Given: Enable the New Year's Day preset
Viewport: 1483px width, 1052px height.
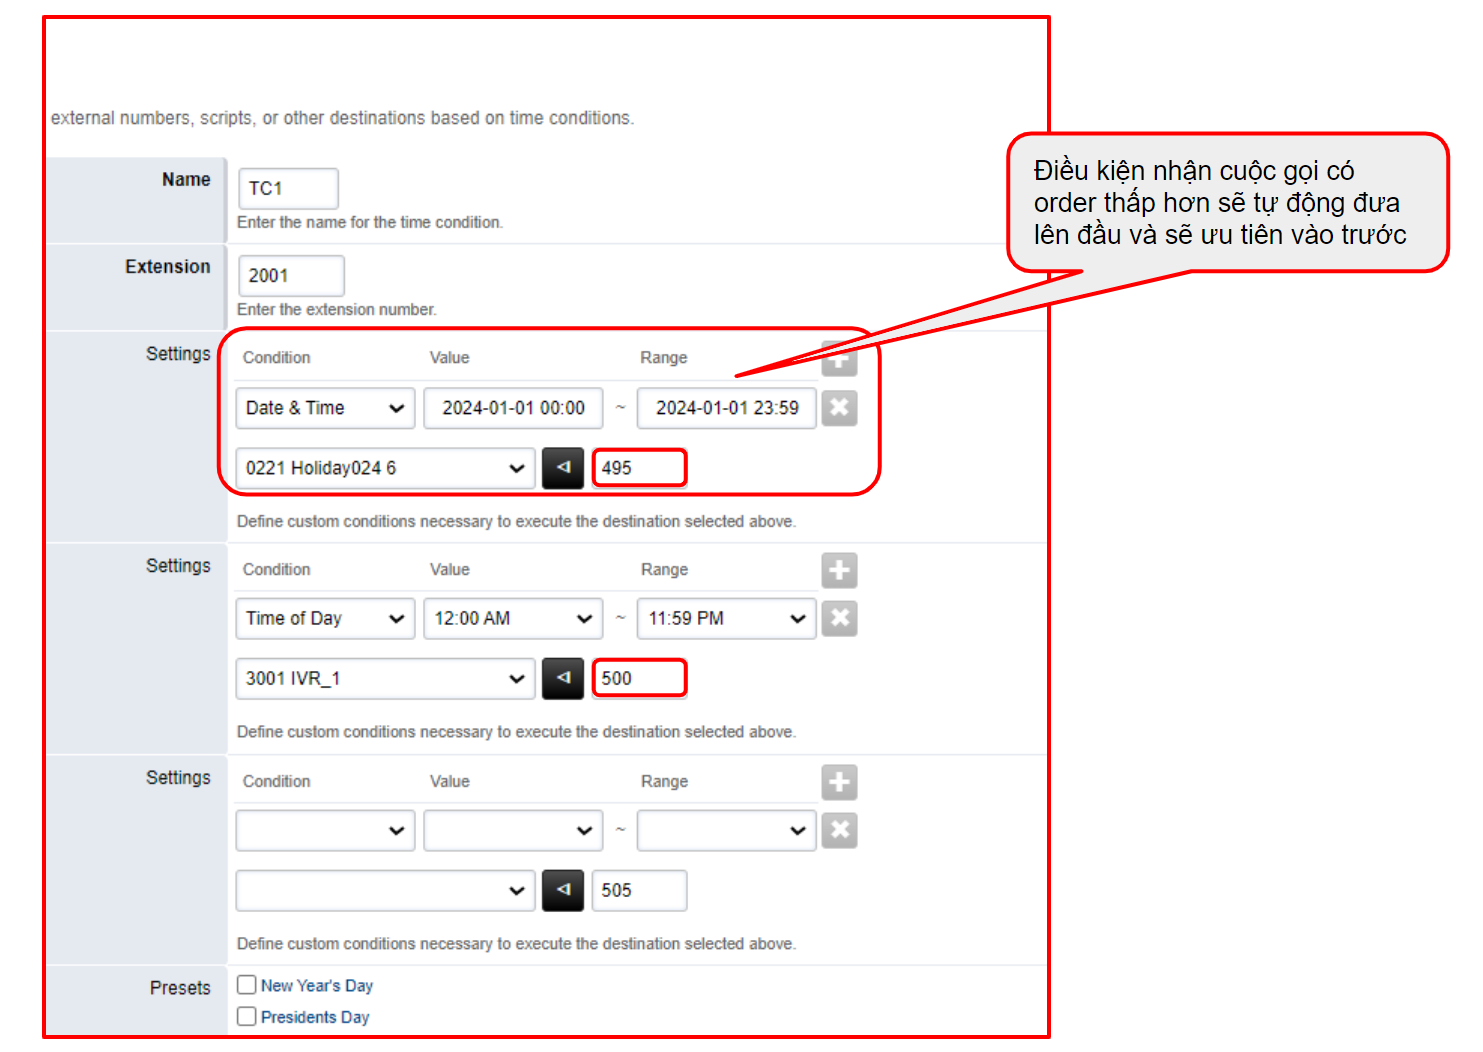Looking at the screenshot, I should click(x=247, y=985).
